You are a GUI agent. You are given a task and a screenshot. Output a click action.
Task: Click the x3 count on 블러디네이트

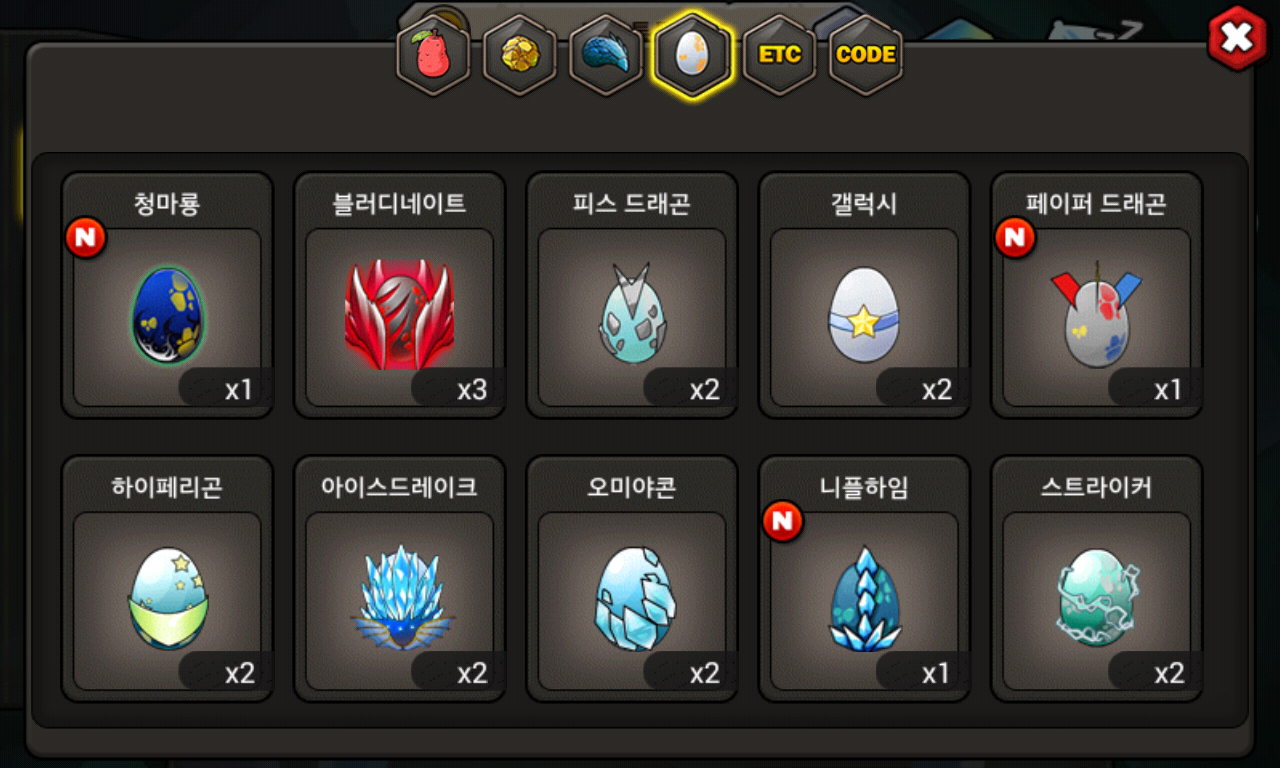471,389
